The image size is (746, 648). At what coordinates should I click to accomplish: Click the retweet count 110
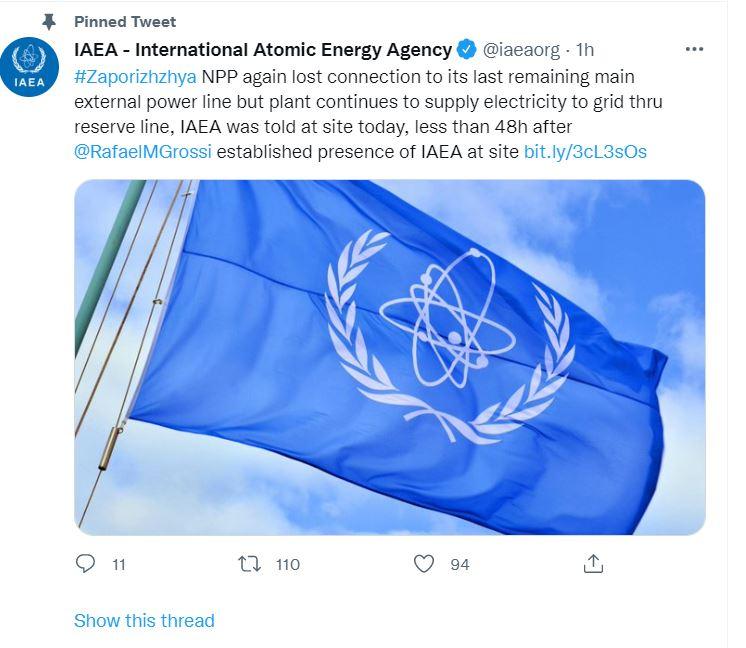point(287,565)
